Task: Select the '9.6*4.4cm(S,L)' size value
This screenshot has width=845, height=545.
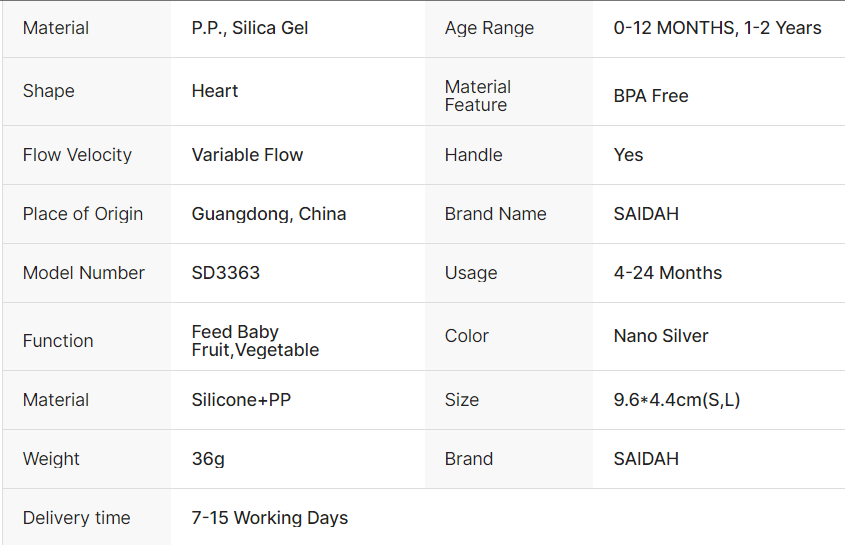Action: pos(677,400)
